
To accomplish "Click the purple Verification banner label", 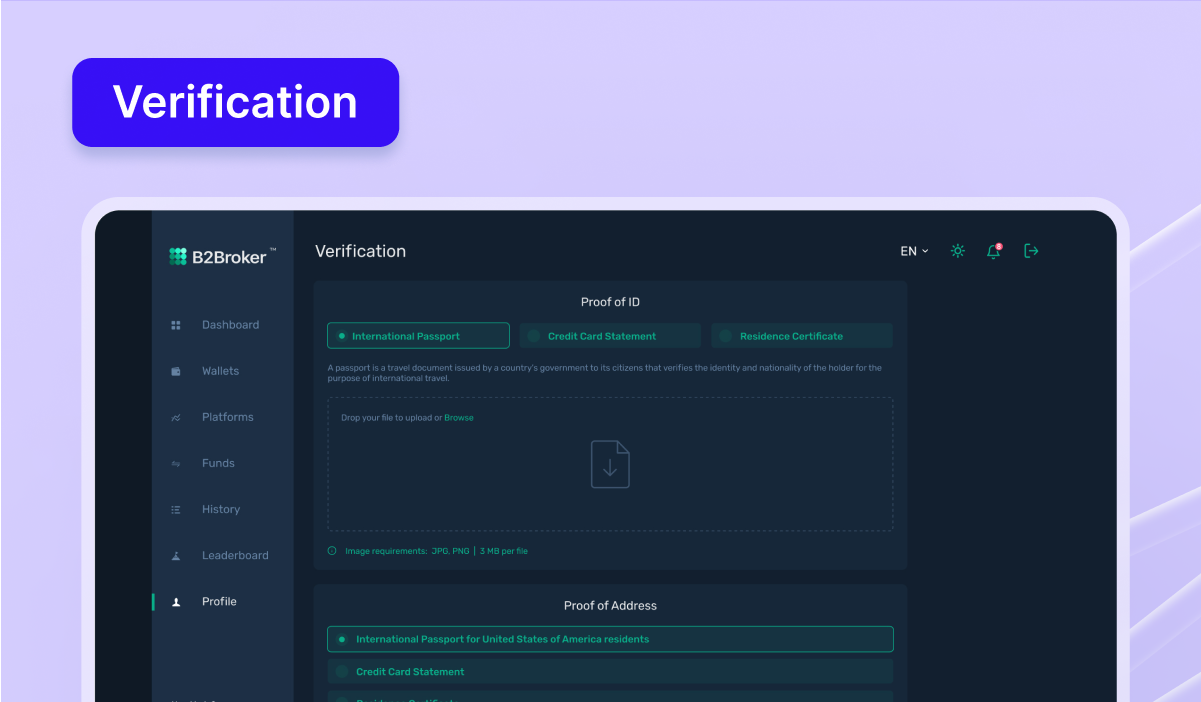I will [x=235, y=102].
